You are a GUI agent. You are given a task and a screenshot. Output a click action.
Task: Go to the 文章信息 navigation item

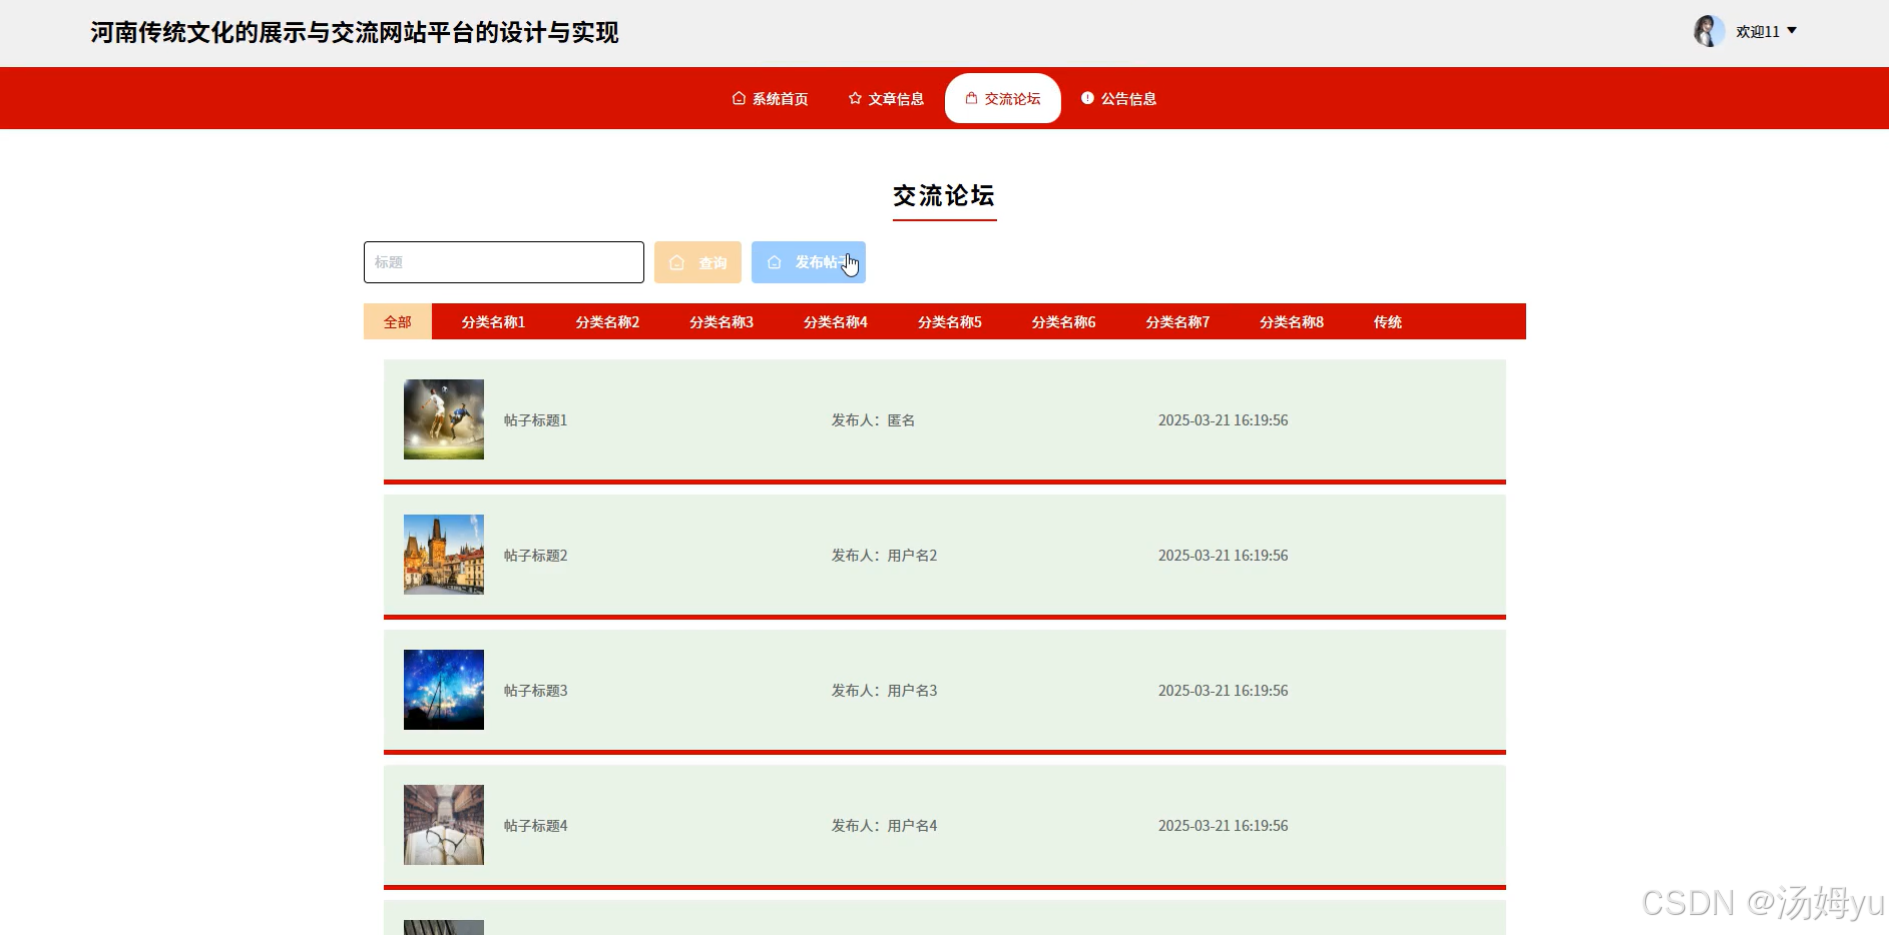click(886, 98)
